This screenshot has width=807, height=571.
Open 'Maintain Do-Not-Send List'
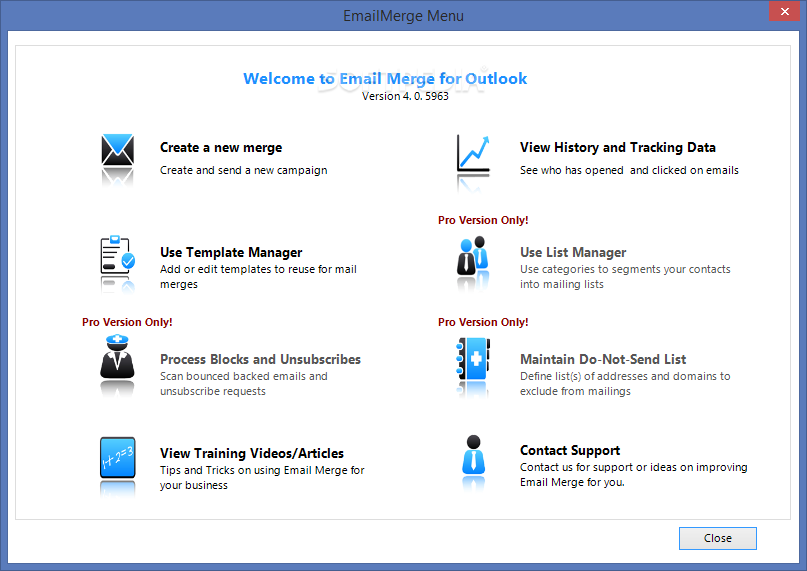click(x=603, y=359)
